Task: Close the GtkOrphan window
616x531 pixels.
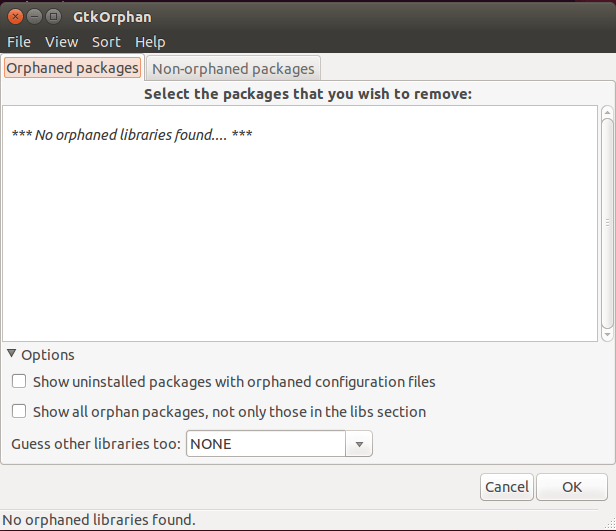Action: point(14,17)
